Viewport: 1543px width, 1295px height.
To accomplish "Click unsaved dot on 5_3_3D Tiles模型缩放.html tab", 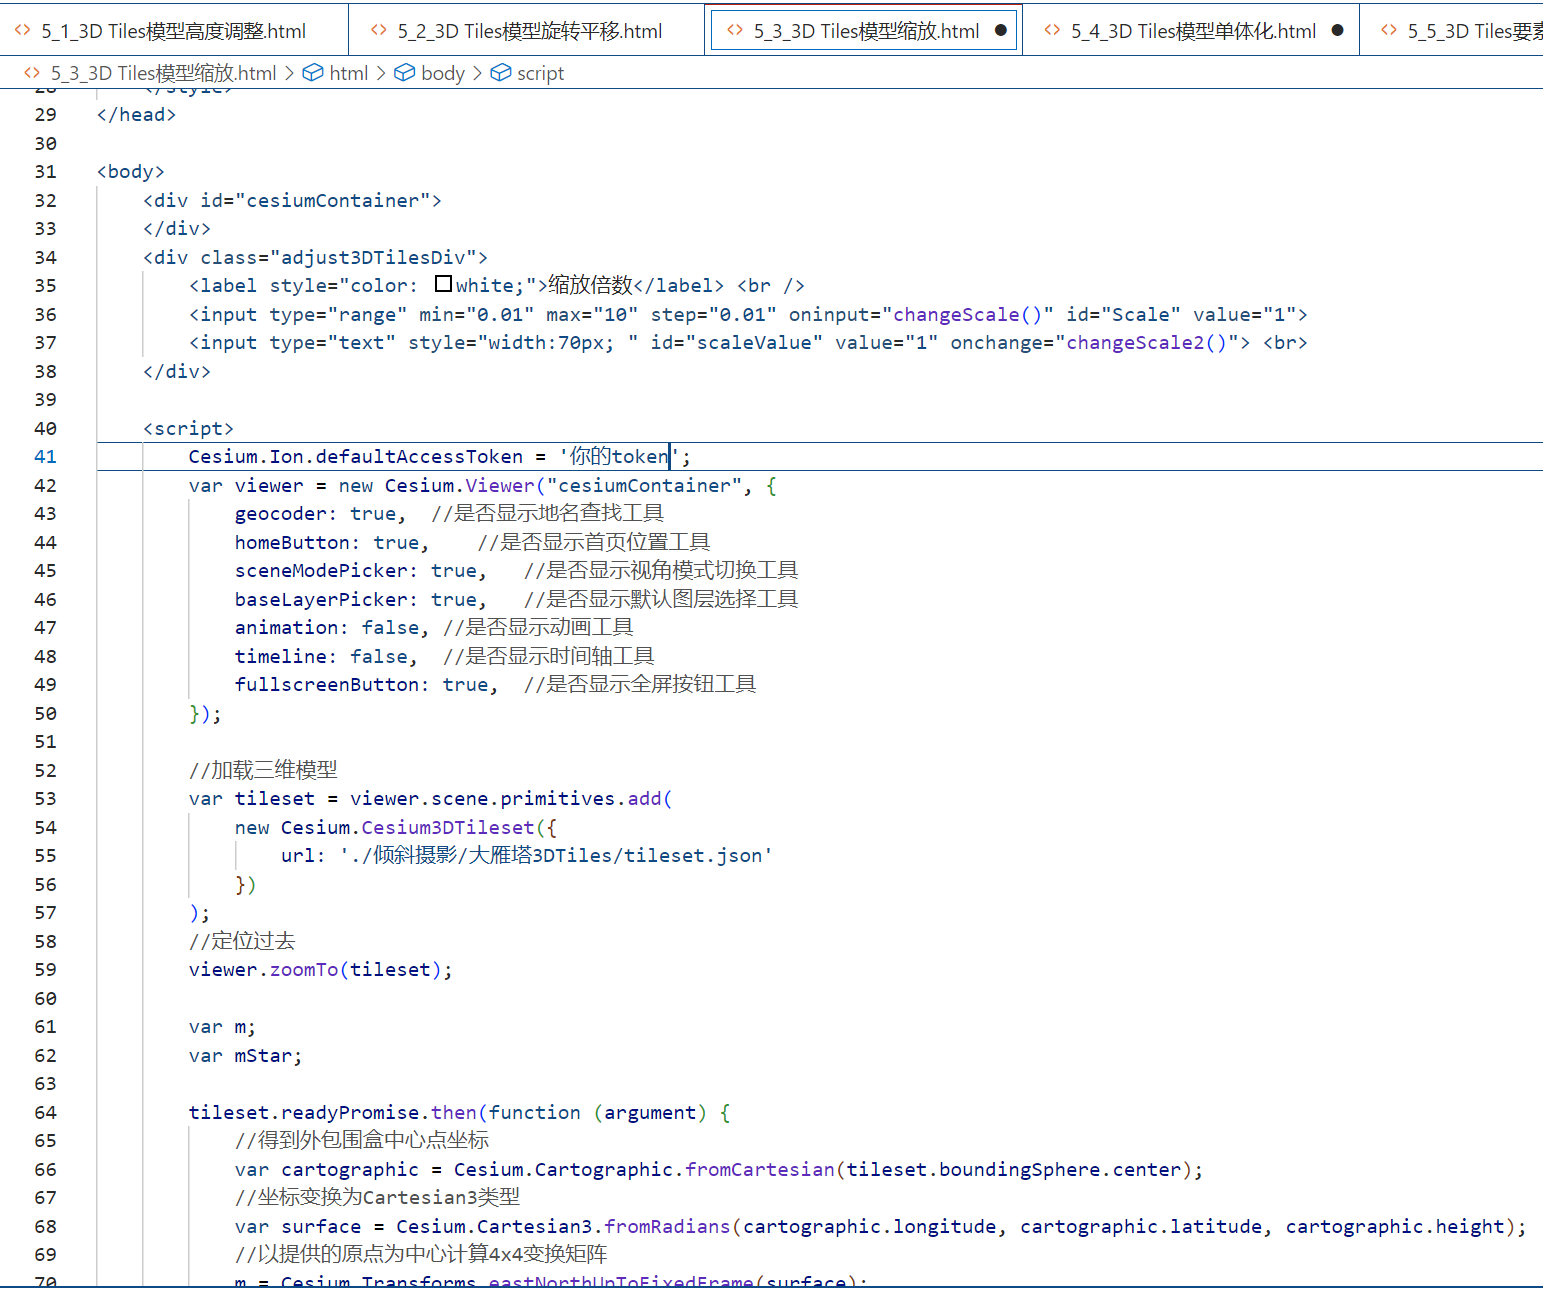I will pyautogui.click(x=1000, y=30).
